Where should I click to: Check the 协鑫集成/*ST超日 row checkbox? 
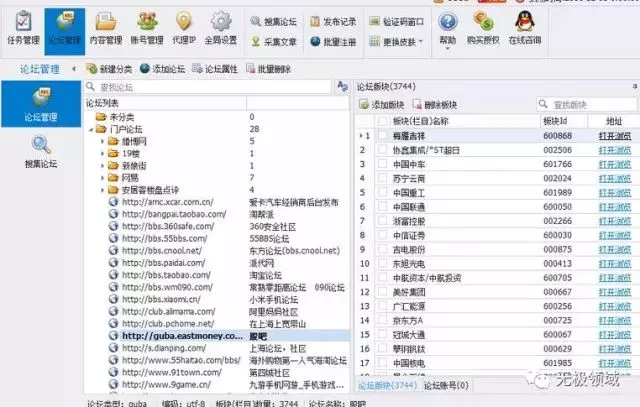click(382, 150)
